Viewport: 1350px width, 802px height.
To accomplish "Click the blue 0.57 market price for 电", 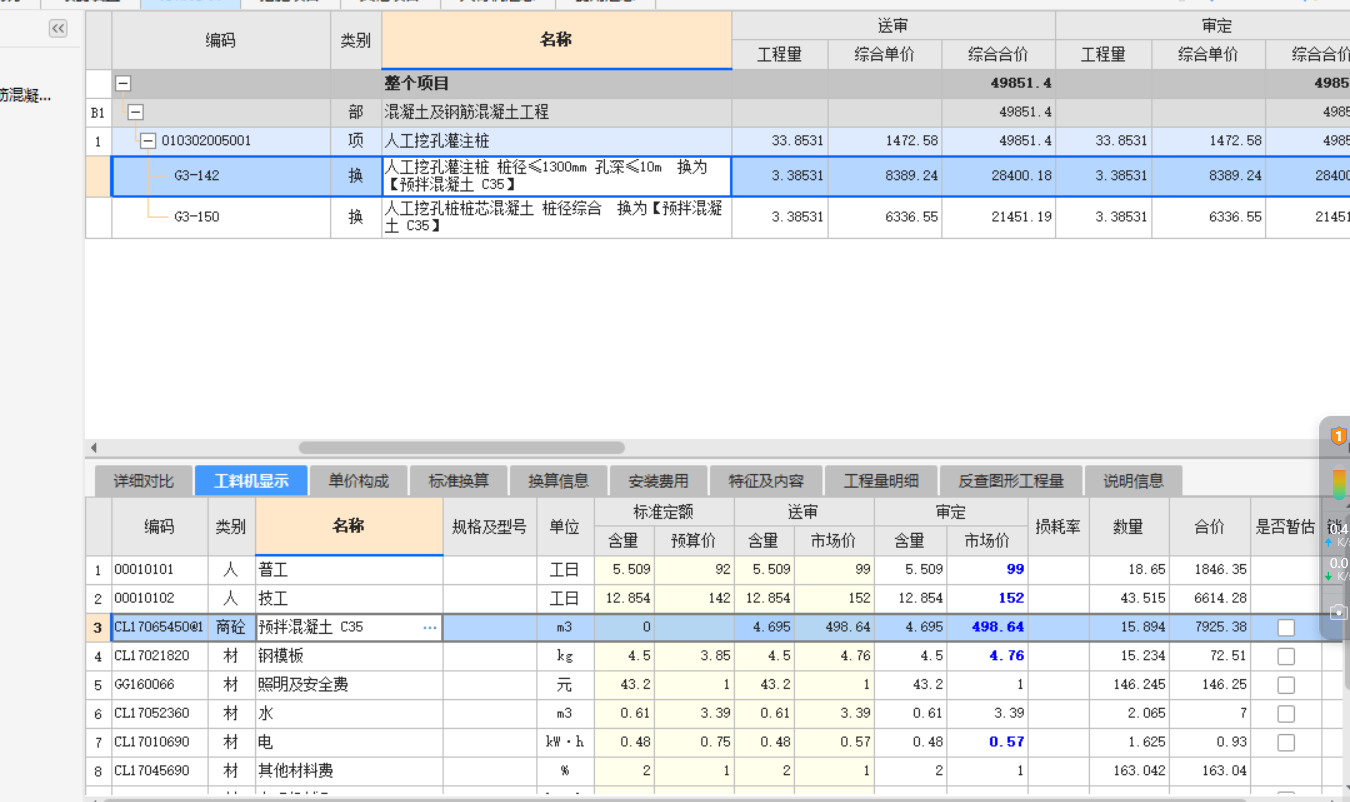I will click(987, 743).
